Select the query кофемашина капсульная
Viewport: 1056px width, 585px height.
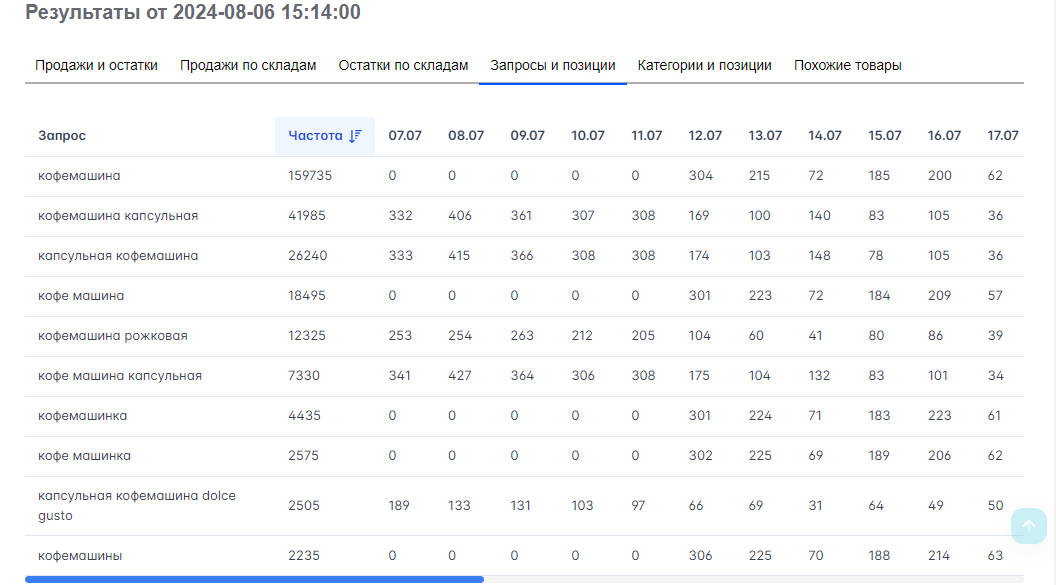tap(118, 215)
